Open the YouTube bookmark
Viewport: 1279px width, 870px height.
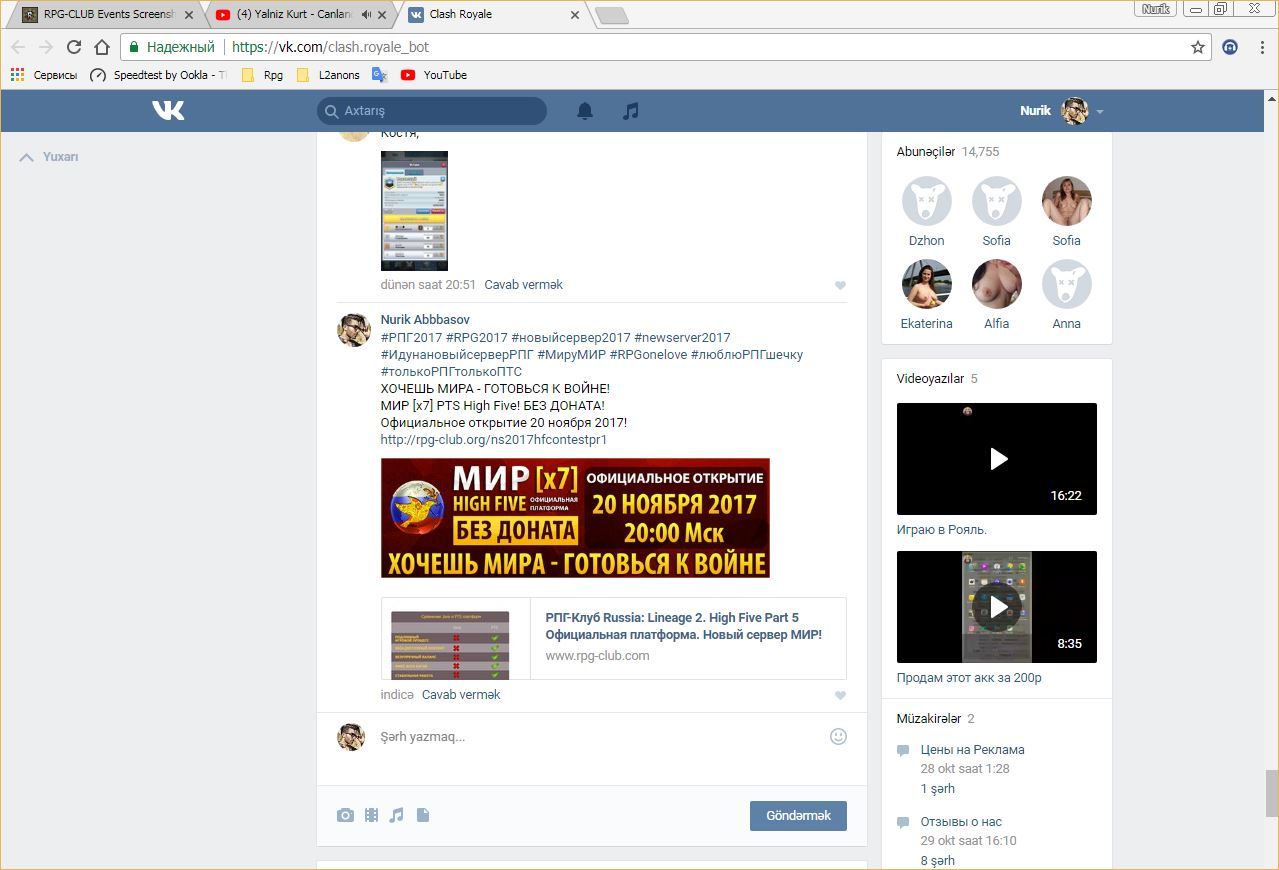pyautogui.click(x=434, y=75)
